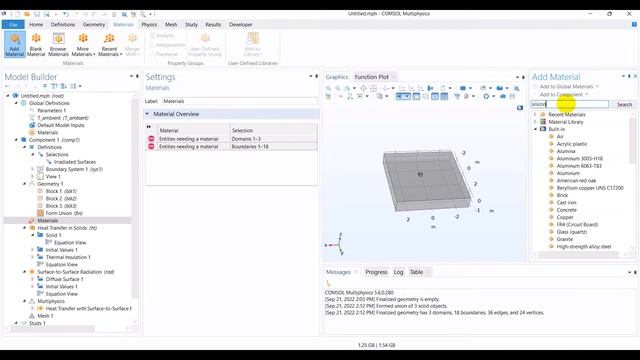This screenshot has width=640, height=360.
Task: Open the Table tab
Action: click(x=416, y=272)
